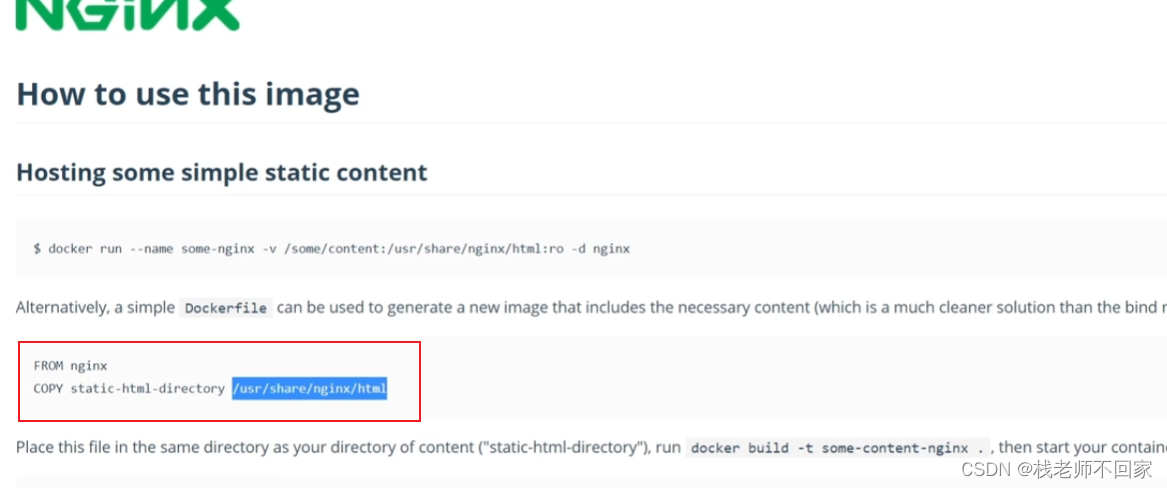Click the "How to use this image" heading

pyautogui.click(x=188, y=94)
